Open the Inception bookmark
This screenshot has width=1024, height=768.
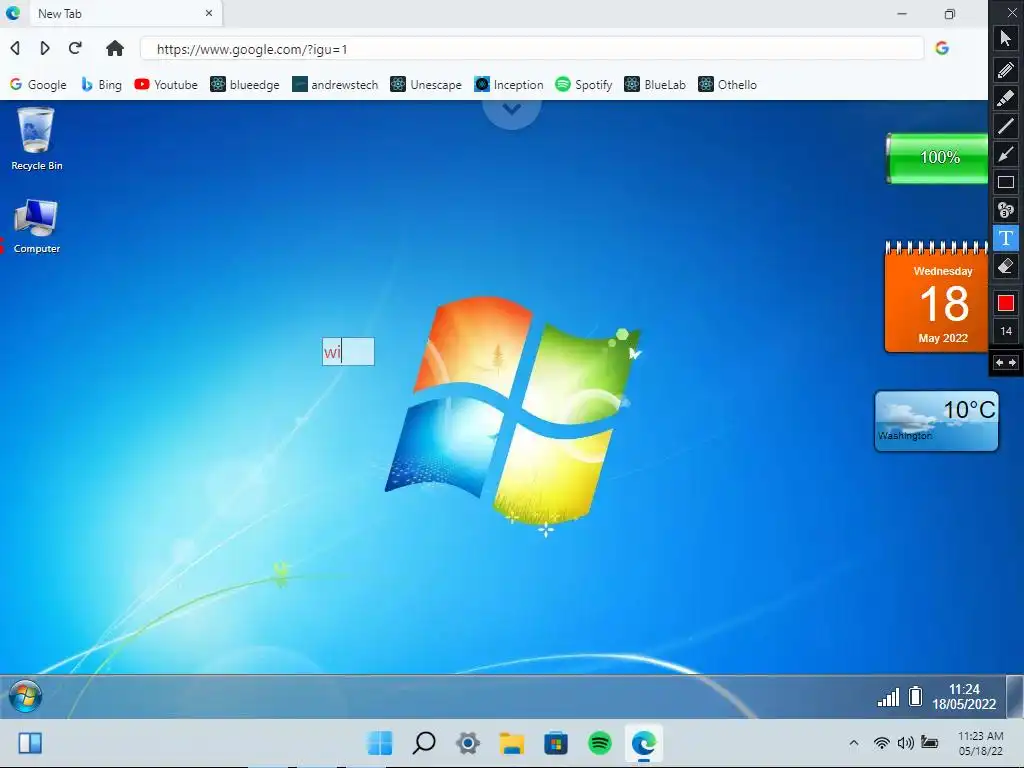click(x=509, y=85)
